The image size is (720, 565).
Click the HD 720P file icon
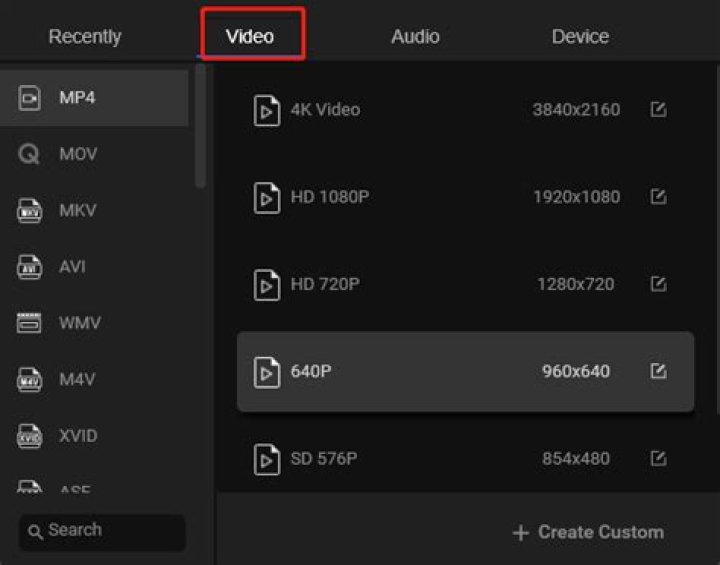(267, 285)
